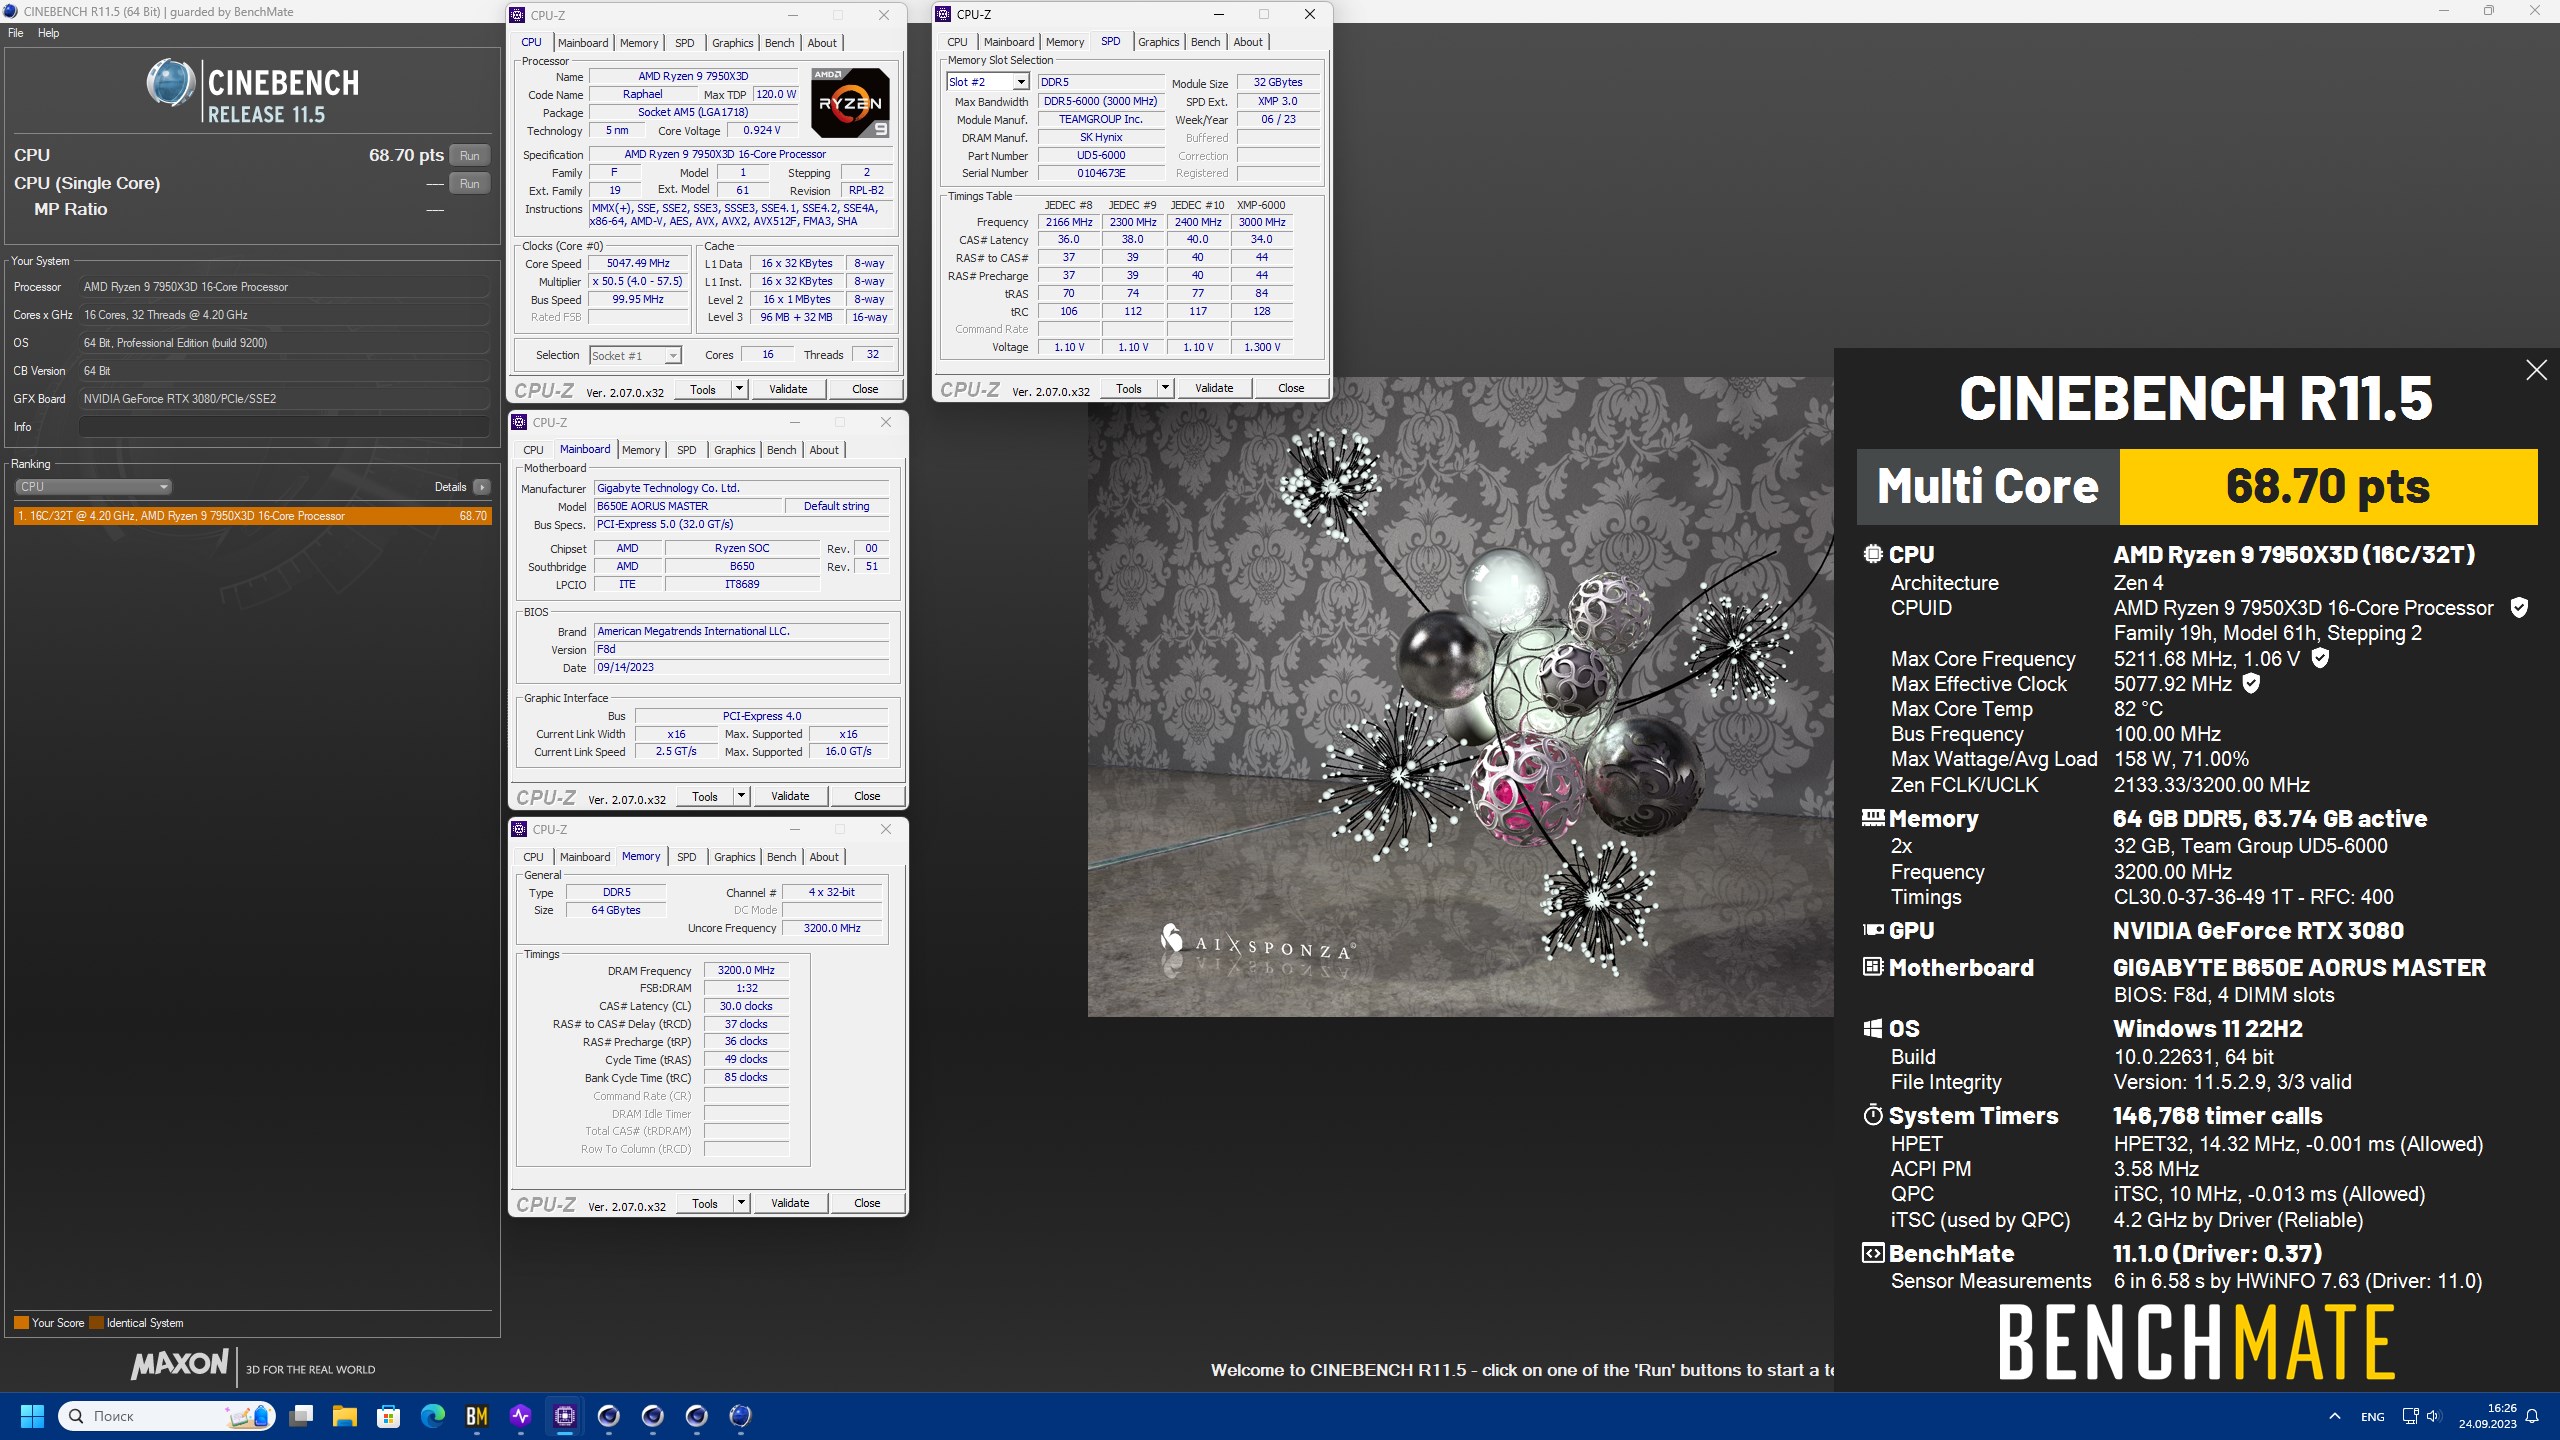
Task: Switch to SPD tab in CPU-Z memory window
Action: click(686, 857)
